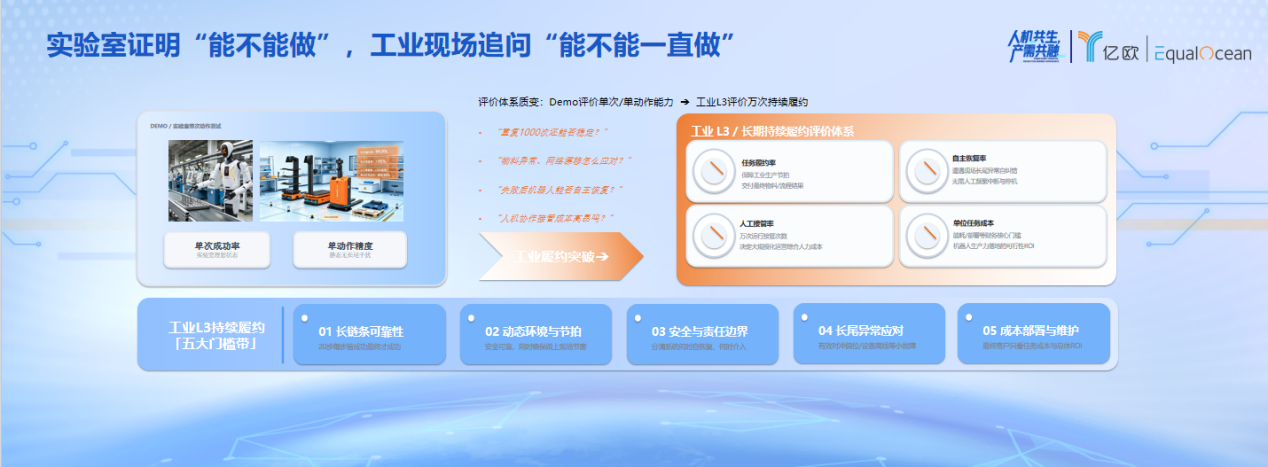Open the 01 长链条可靠性 card

(x=370, y=334)
